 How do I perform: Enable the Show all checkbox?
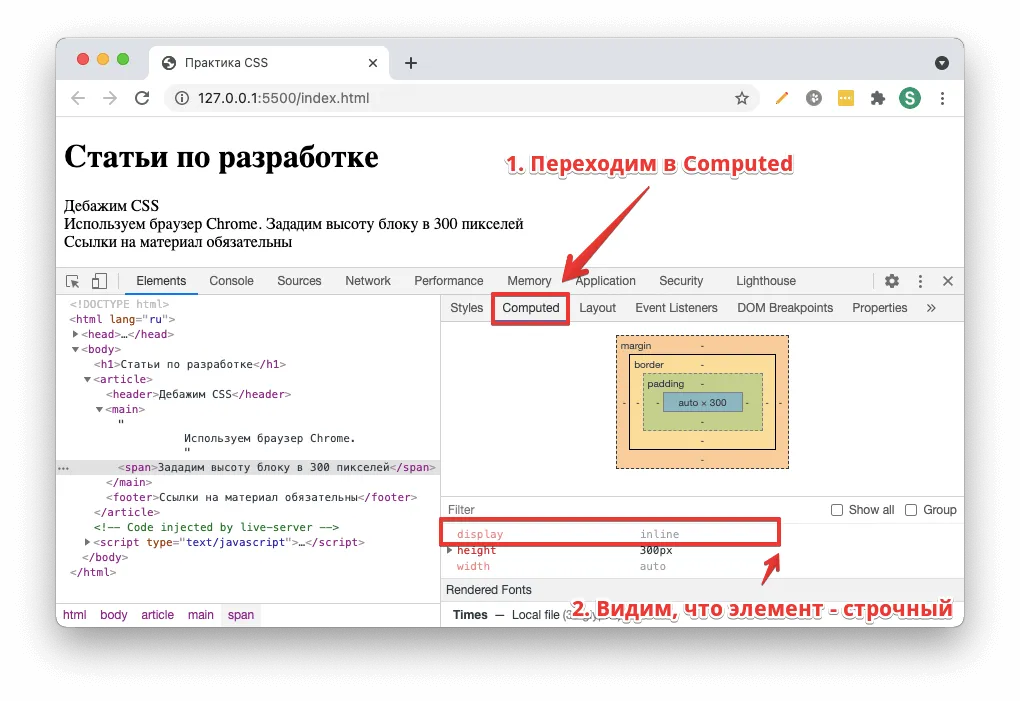pyautogui.click(x=837, y=510)
